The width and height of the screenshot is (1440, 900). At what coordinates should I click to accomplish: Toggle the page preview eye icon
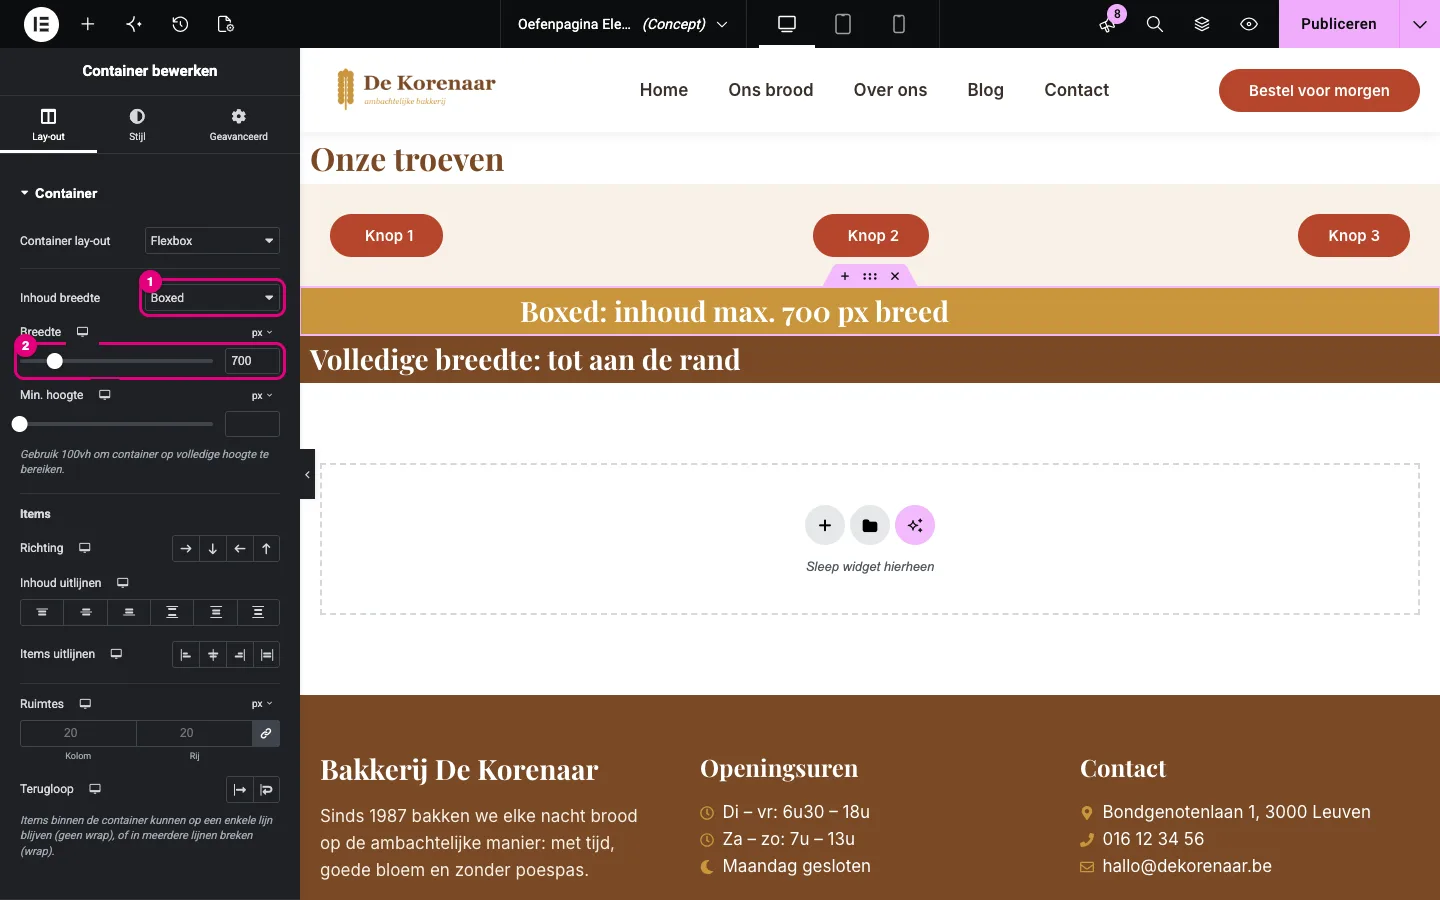1249,24
